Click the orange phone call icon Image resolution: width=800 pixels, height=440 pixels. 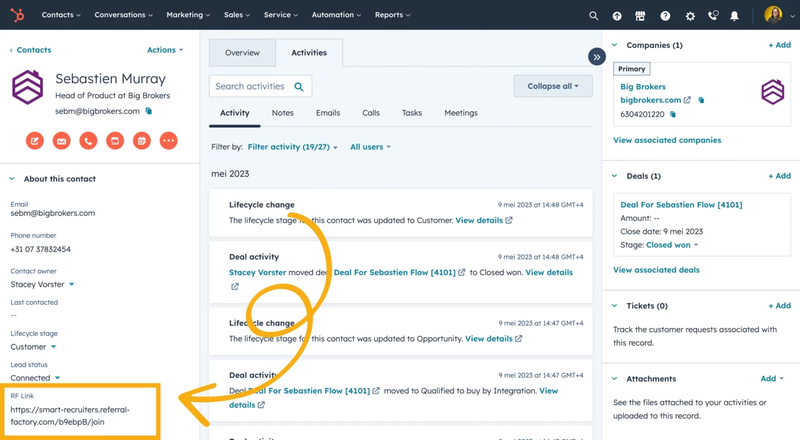tap(89, 141)
